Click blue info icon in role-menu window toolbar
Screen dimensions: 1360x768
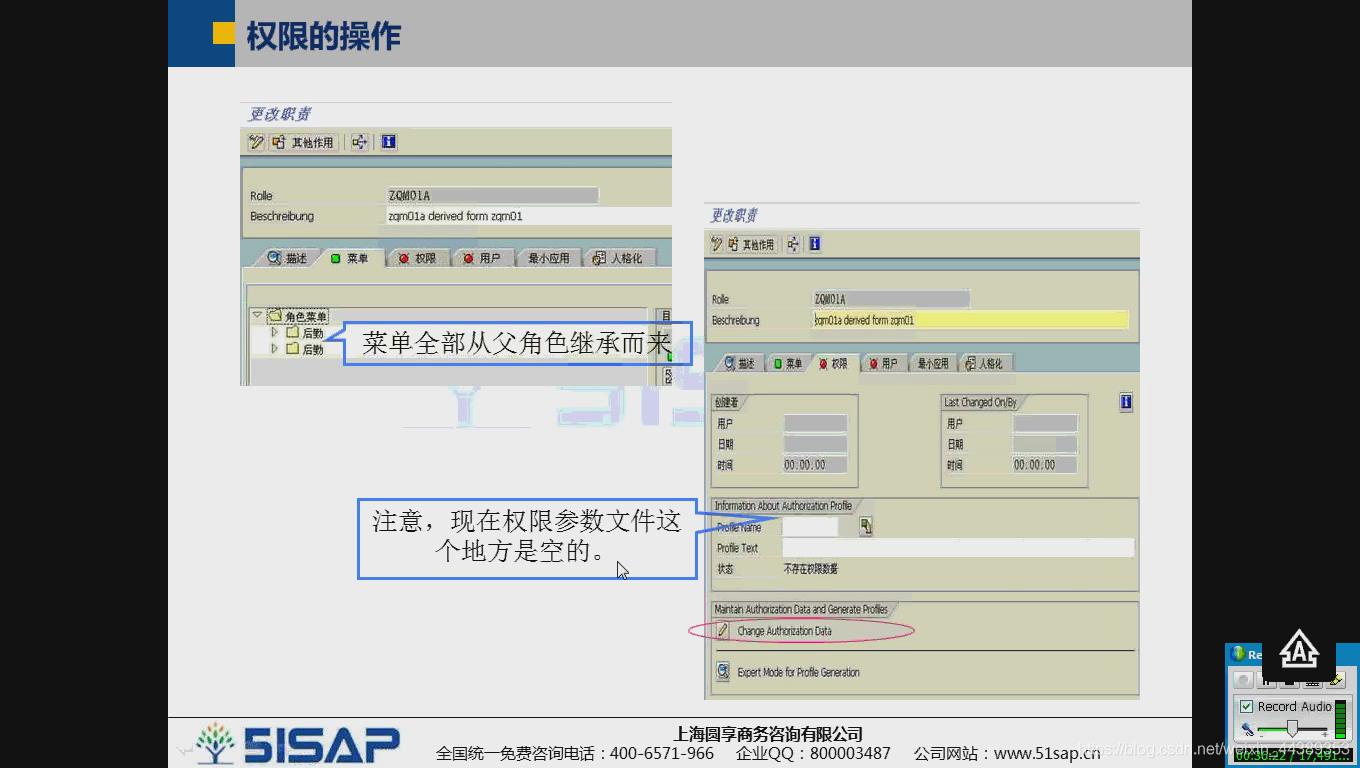(x=389, y=142)
